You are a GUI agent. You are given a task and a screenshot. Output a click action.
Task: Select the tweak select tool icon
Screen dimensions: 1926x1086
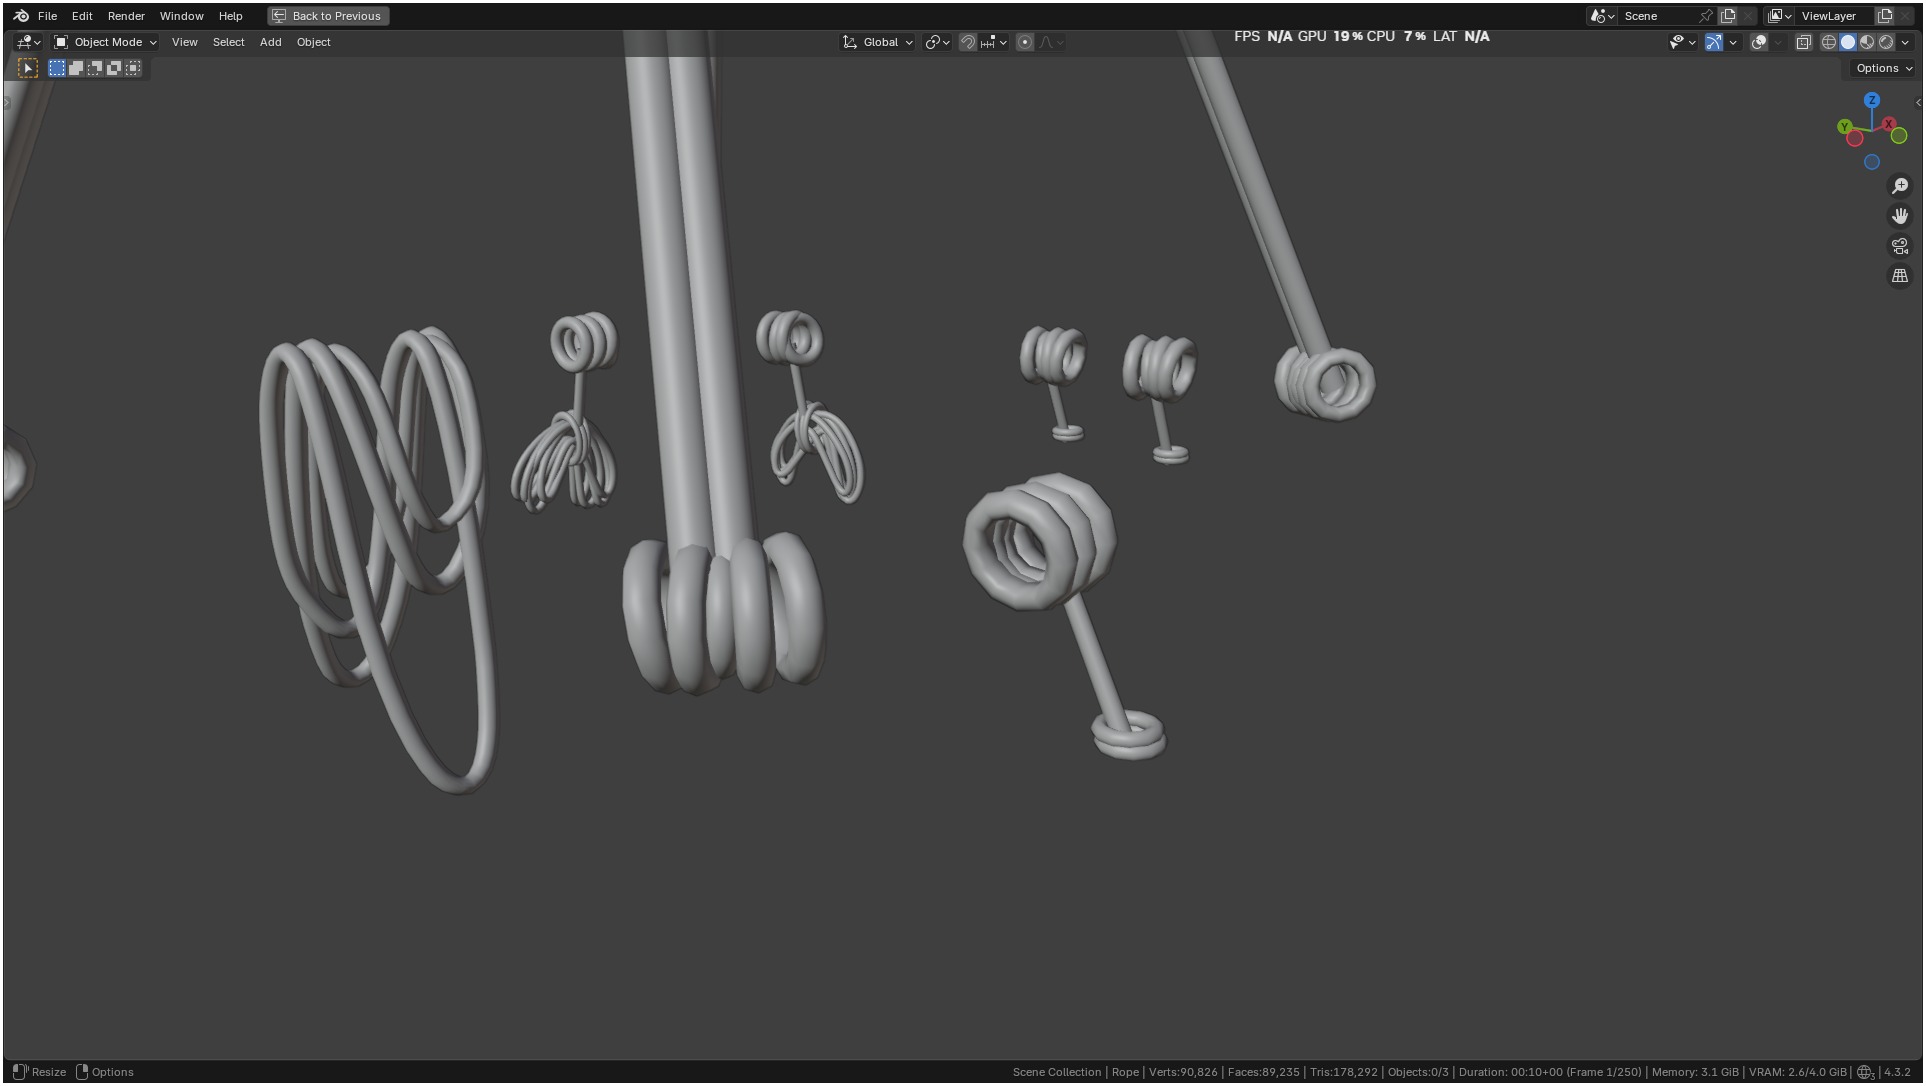[28, 68]
